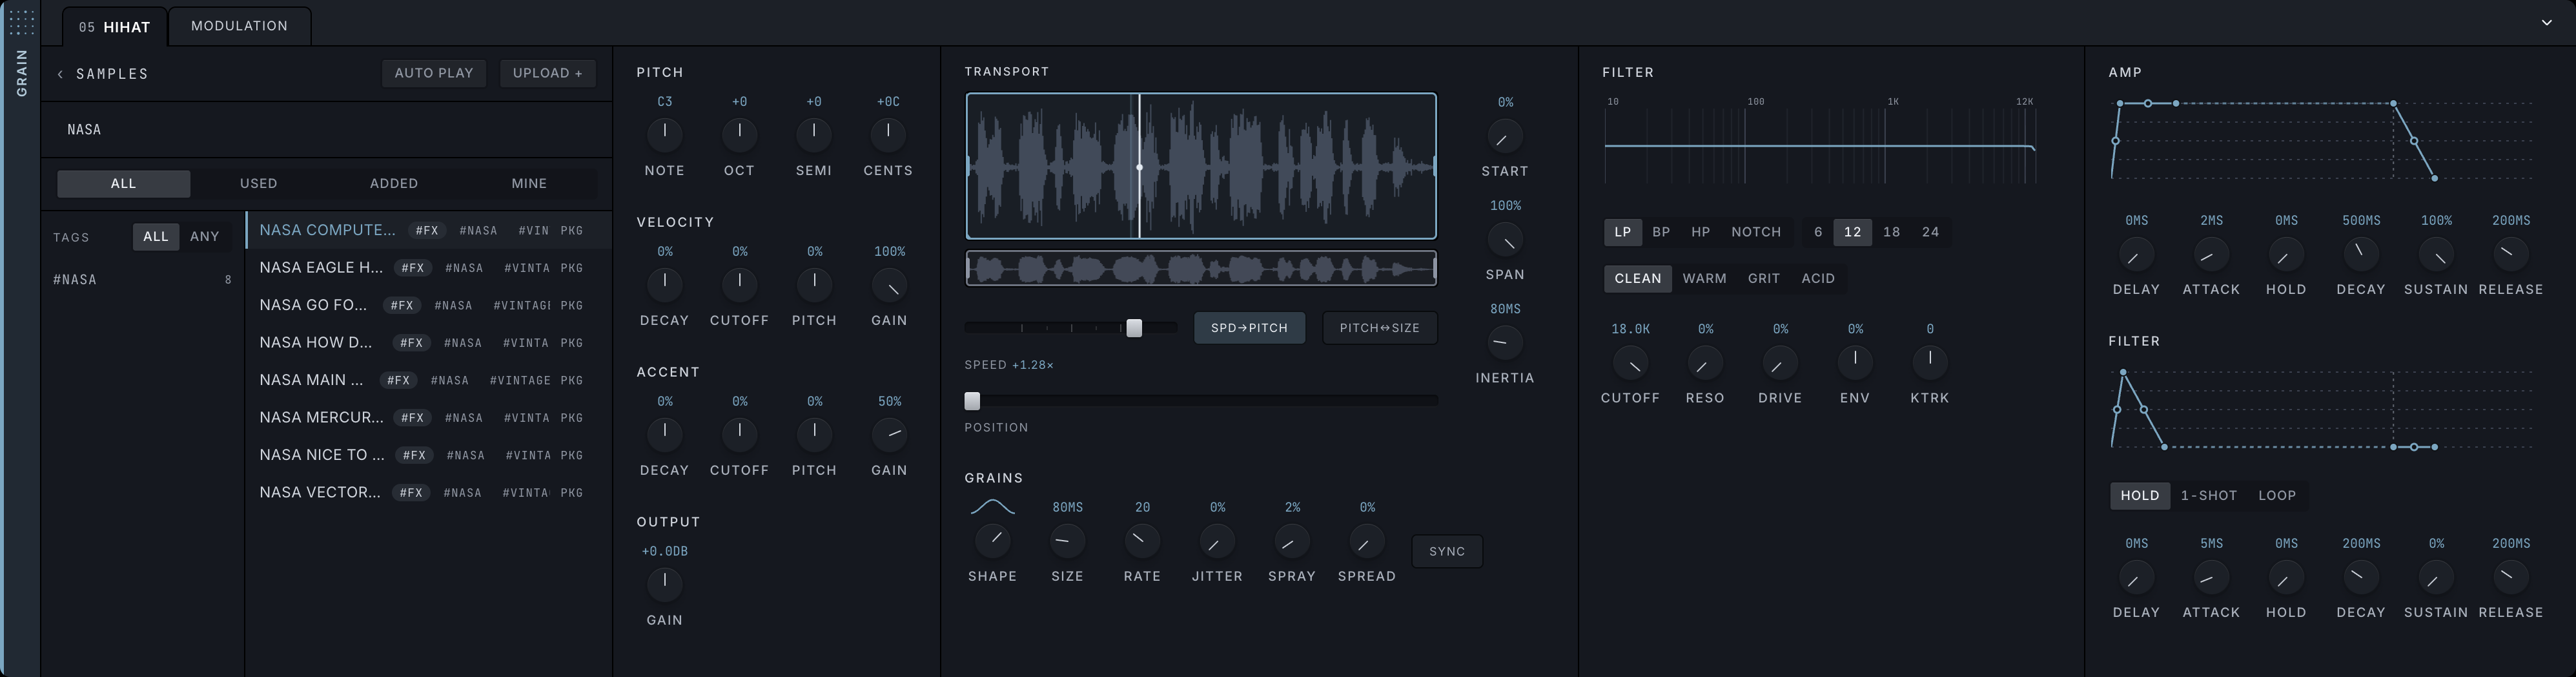Click the Accent Gain knob
This screenshot has height=677, width=2576.
(889, 434)
